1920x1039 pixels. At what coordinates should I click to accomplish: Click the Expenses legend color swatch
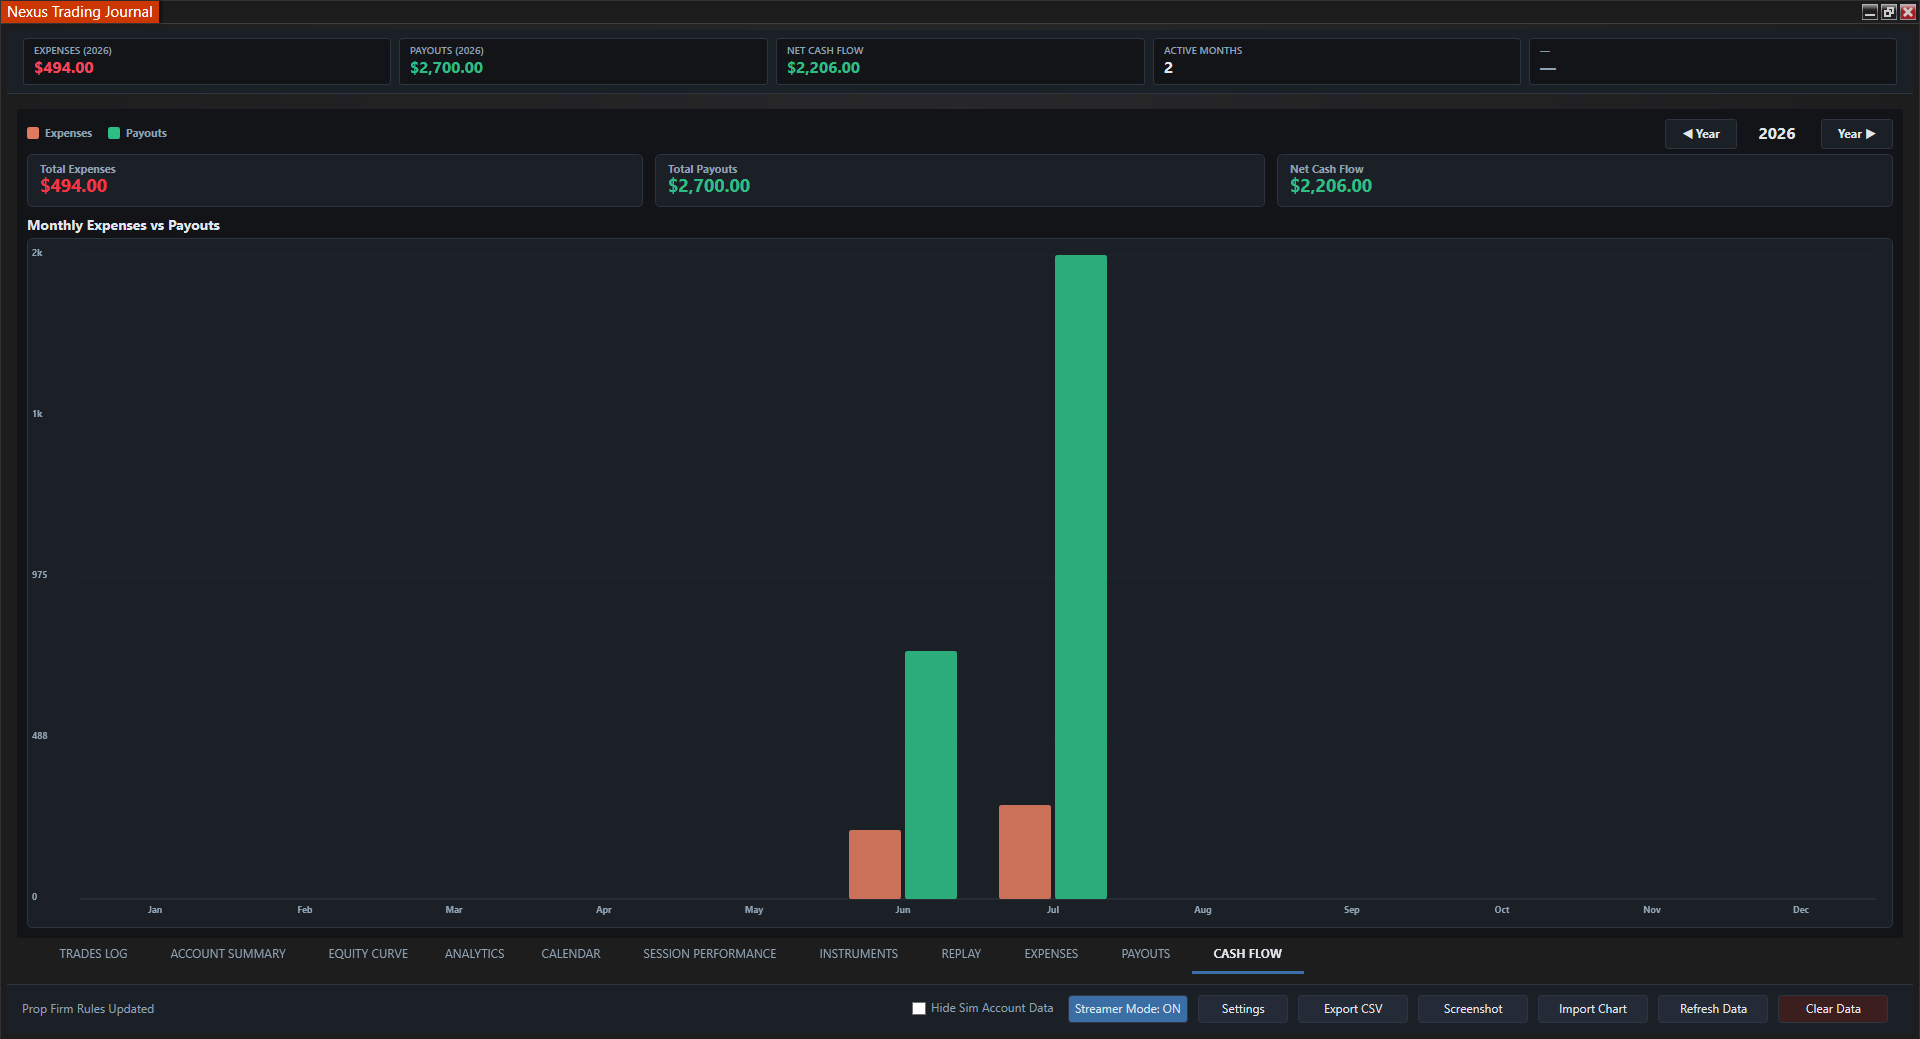pos(33,133)
